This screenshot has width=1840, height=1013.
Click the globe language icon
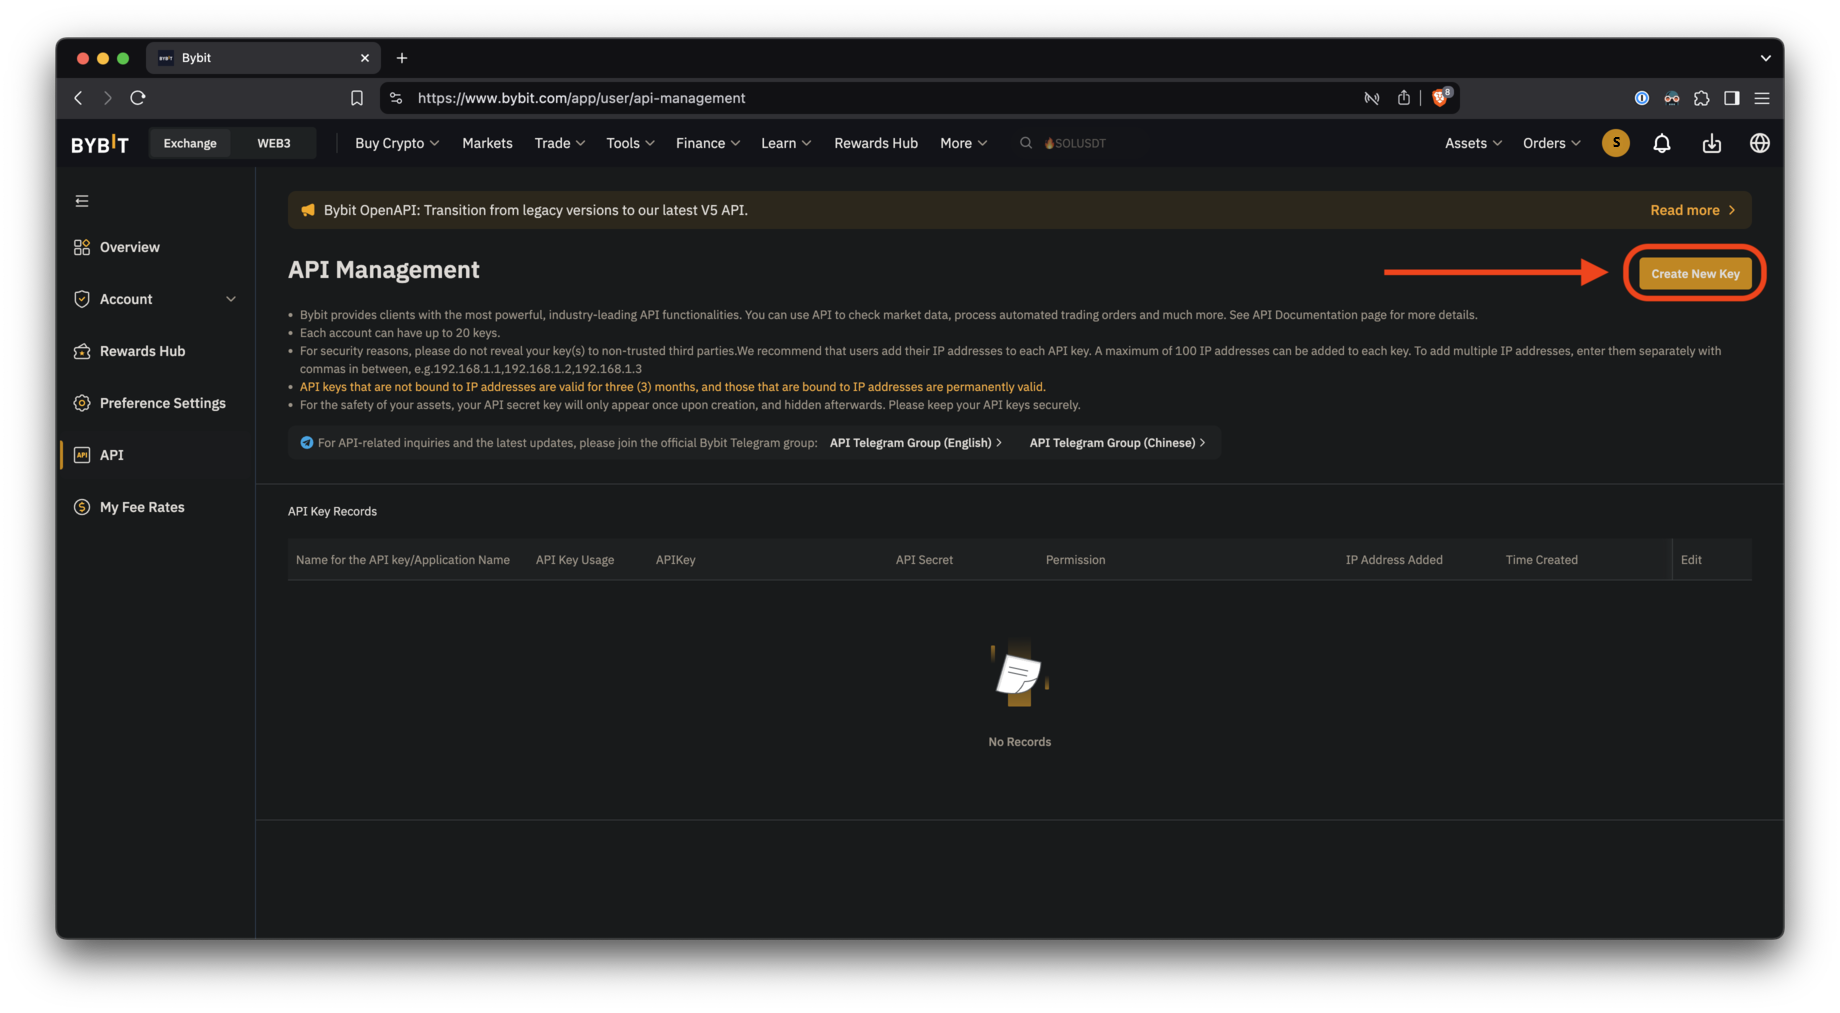coord(1759,143)
